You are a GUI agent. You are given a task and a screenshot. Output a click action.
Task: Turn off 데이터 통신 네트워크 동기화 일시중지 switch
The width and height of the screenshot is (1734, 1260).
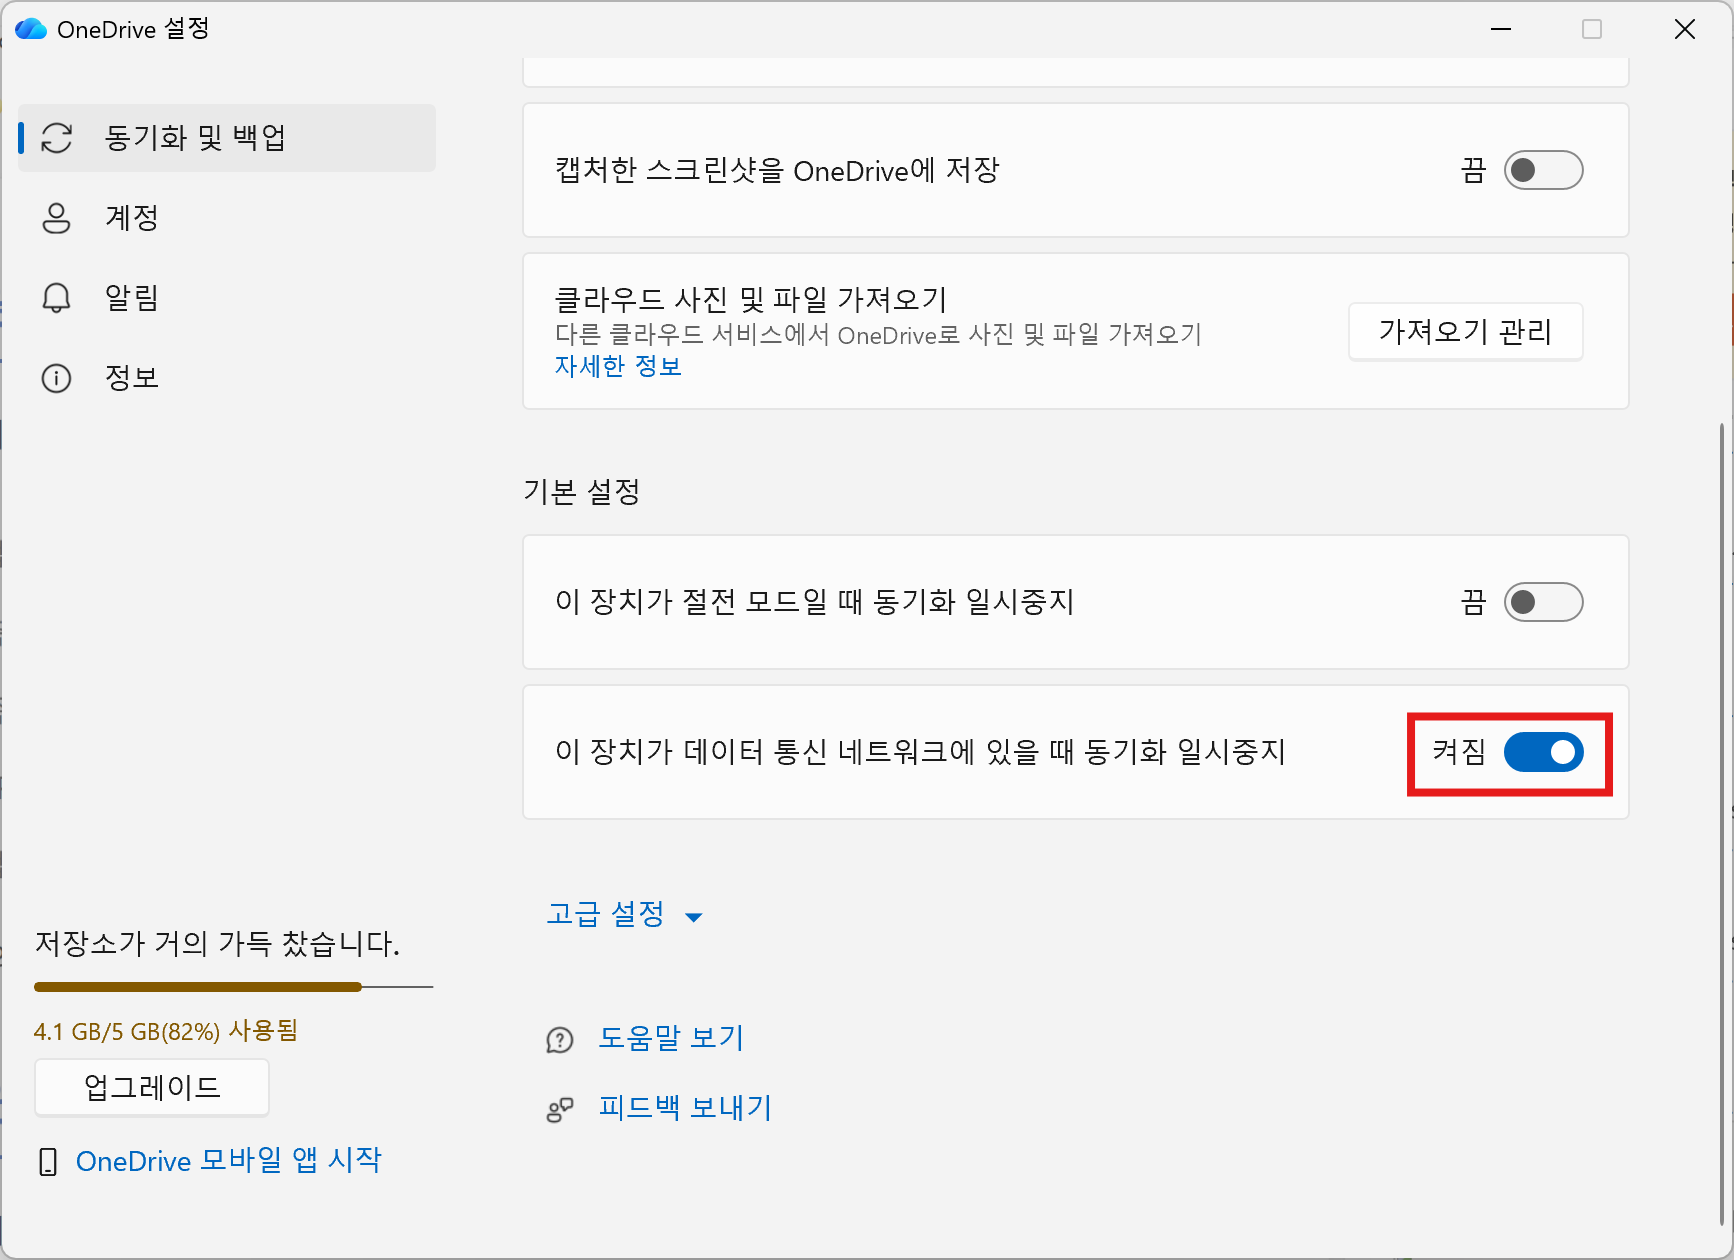tap(1543, 752)
